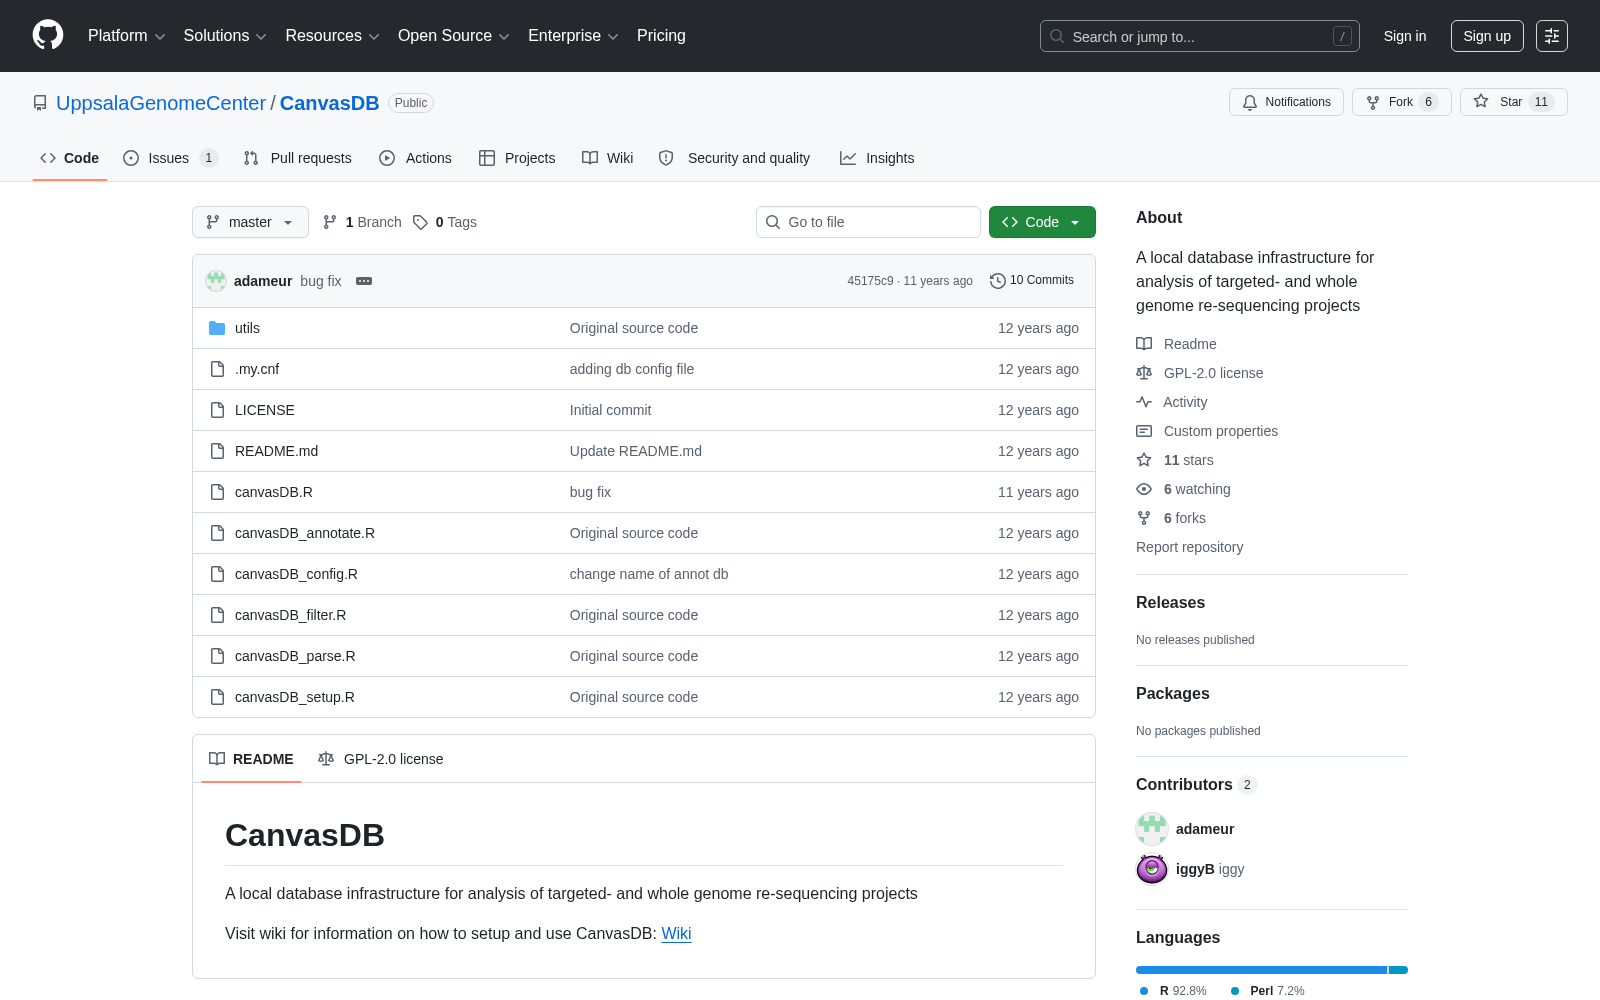
Task: Click the Perl language bar segment
Action: point(1399,970)
